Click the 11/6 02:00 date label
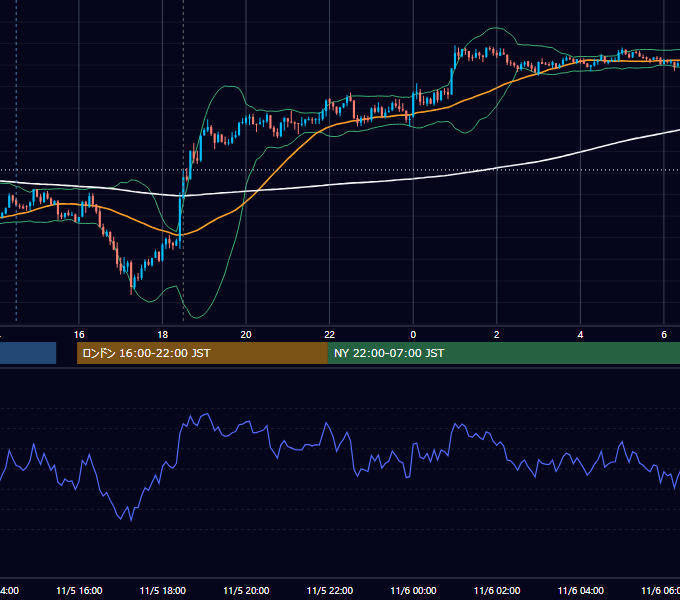Screen dimensions: 680x600 point(497,591)
